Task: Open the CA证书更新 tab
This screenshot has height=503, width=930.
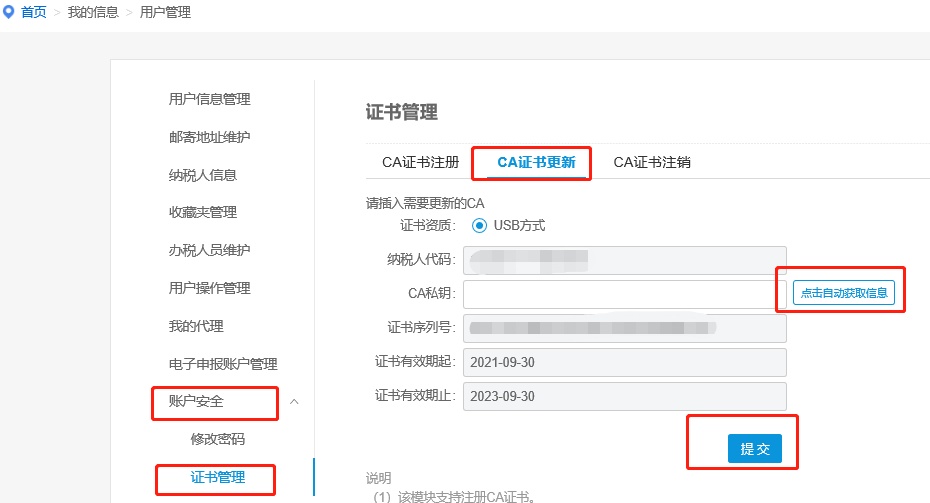Action: (x=536, y=162)
